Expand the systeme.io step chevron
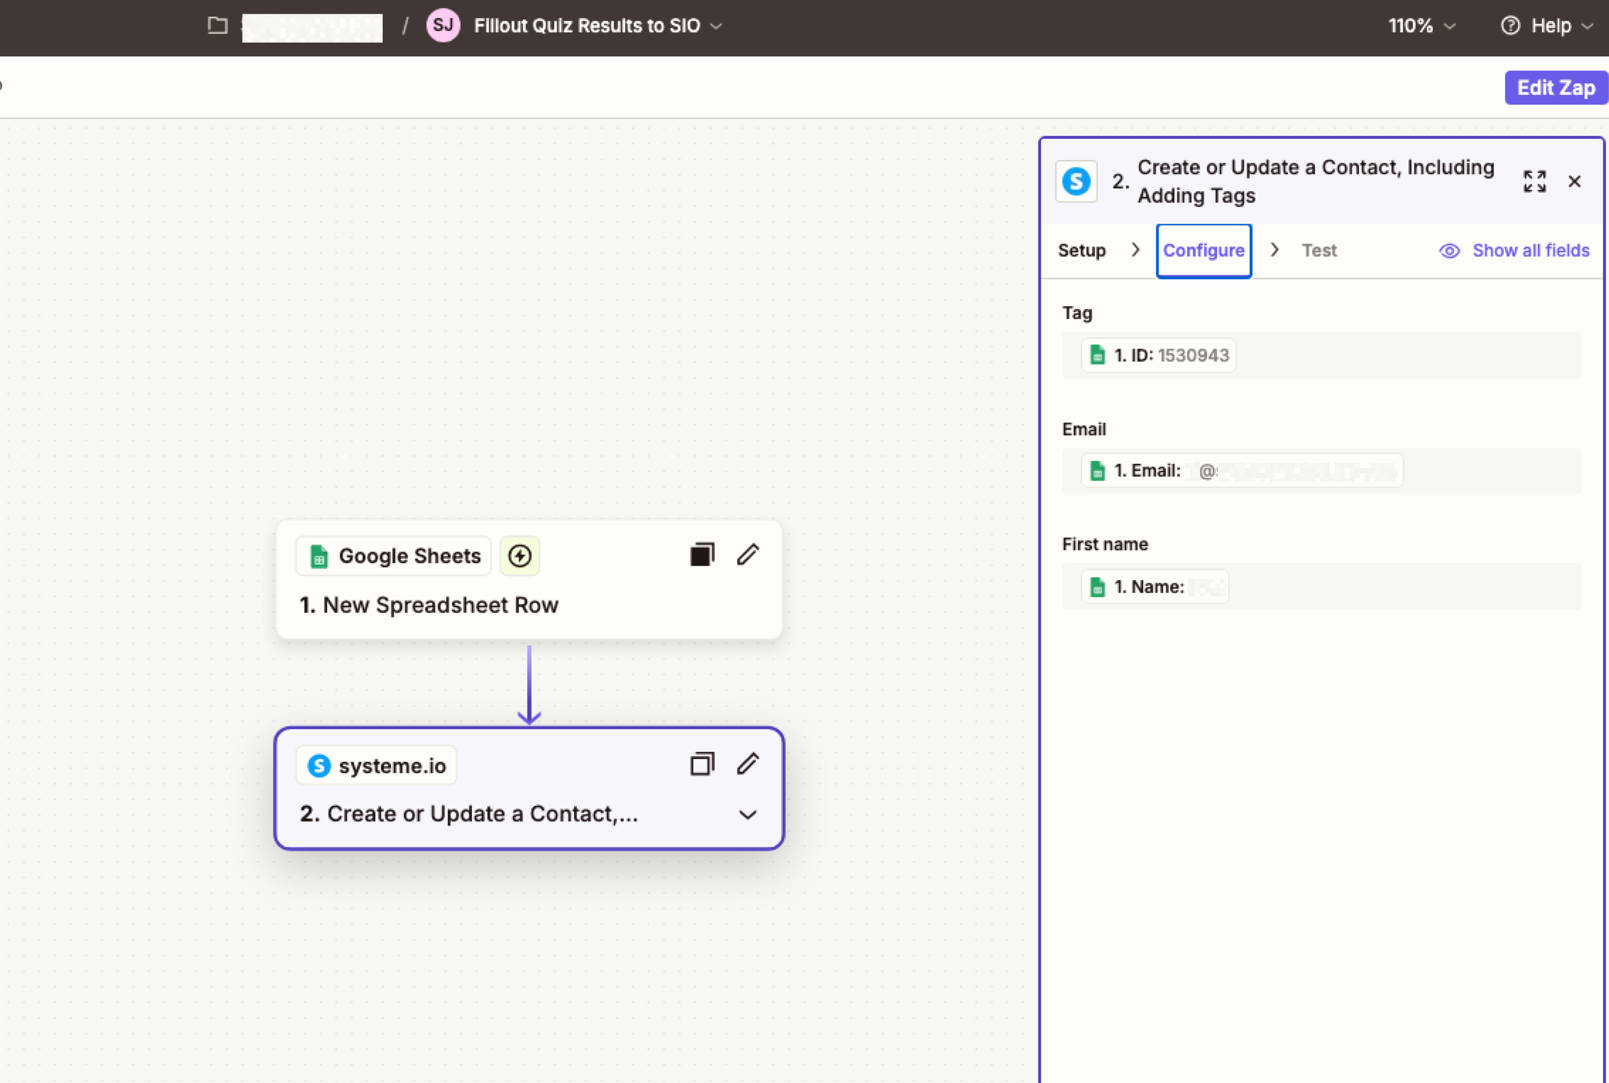This screenshot has height=1083, width=1609. [x=747, y=815]
